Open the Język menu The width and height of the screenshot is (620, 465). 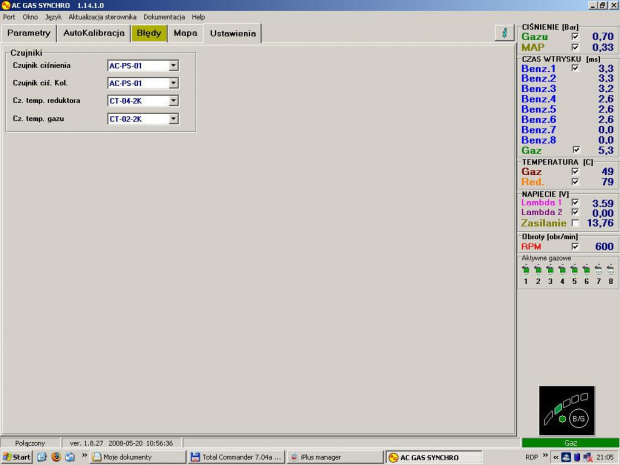point(53,17)
